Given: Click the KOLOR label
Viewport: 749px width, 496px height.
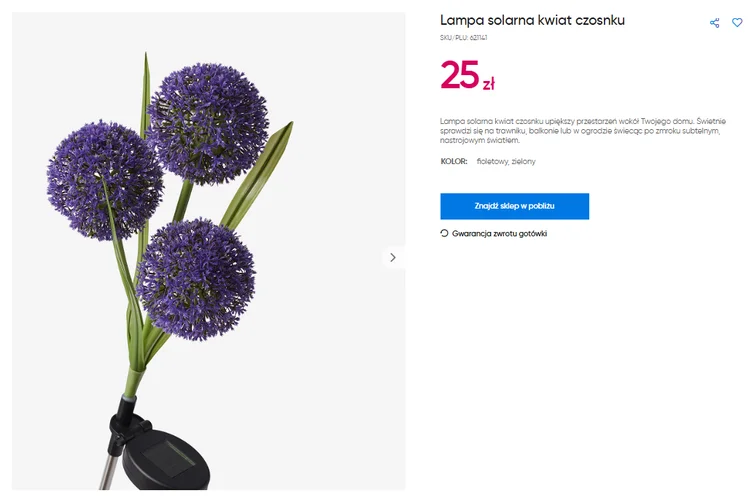Looking at the screenshot, I should (x=453, y=161).
